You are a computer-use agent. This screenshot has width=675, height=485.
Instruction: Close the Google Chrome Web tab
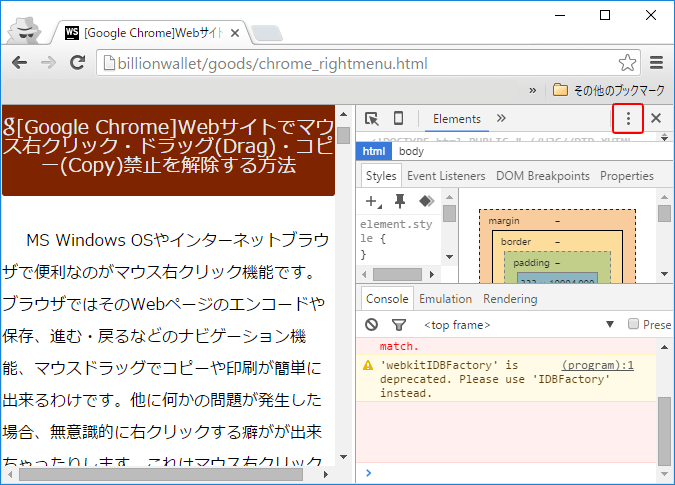[235, 33]
